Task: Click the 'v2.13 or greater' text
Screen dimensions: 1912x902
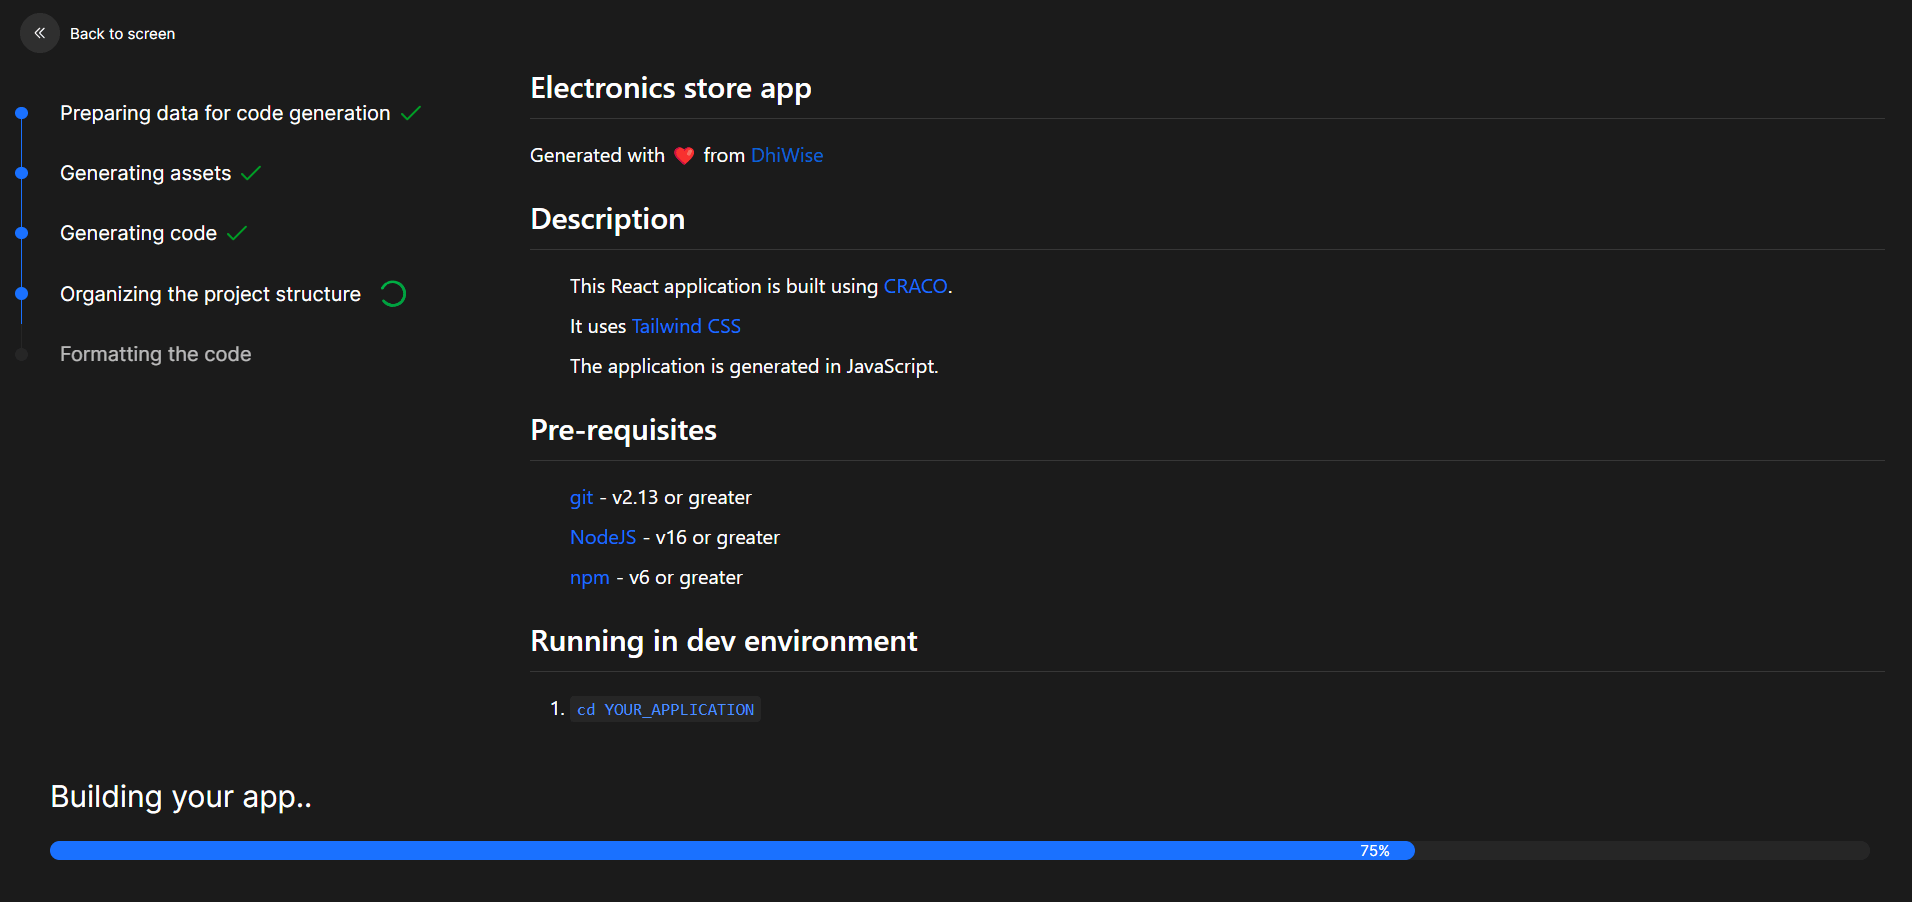Action: click(x=681, y=497)
